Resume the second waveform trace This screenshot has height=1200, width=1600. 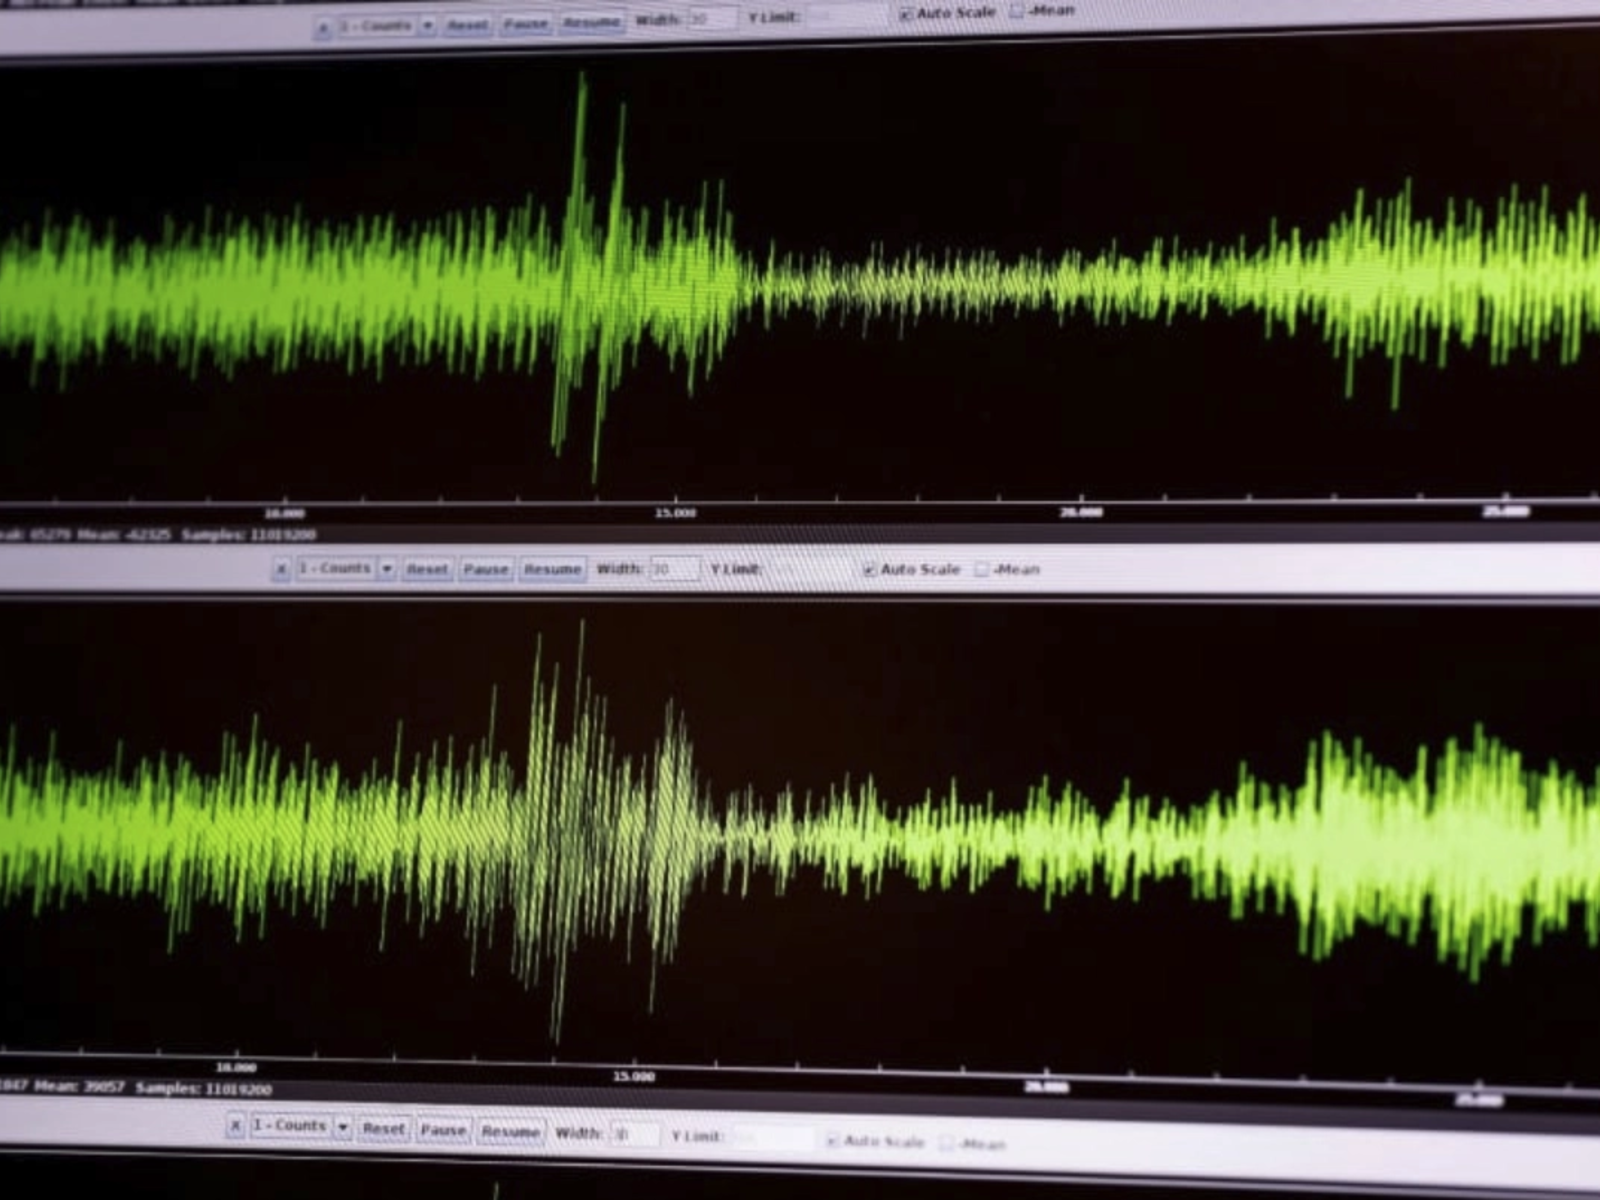coord(552,569)
